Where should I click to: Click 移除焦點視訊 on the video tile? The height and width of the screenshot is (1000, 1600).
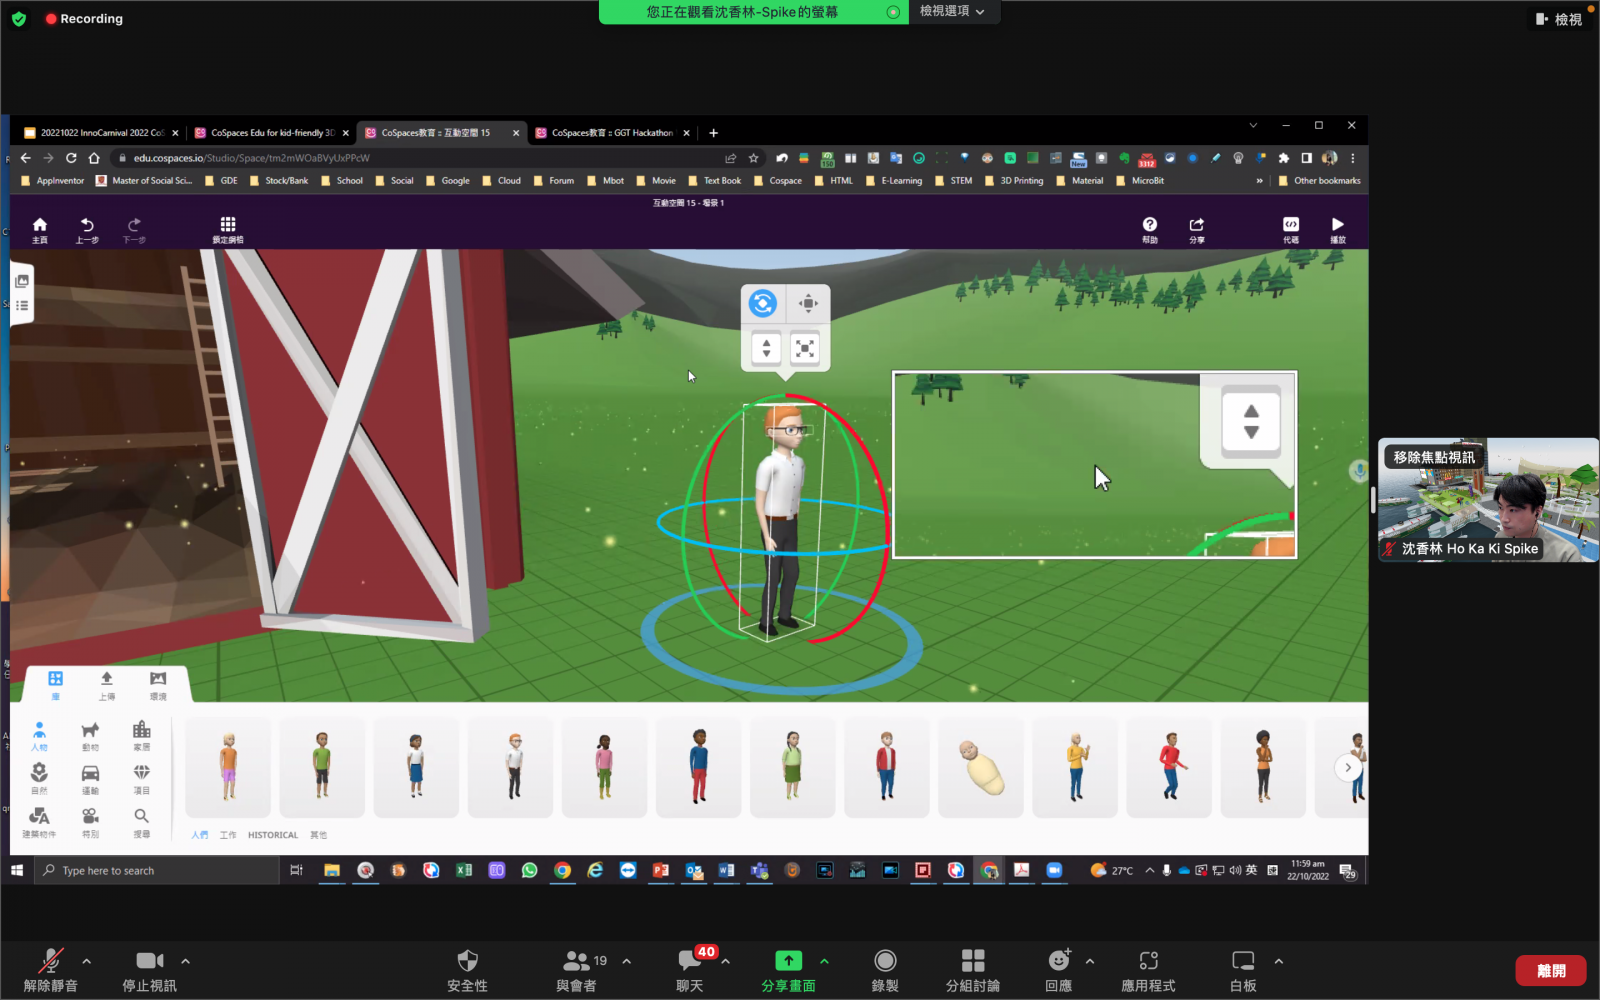pyautogui.click(x=1434, y=457)
